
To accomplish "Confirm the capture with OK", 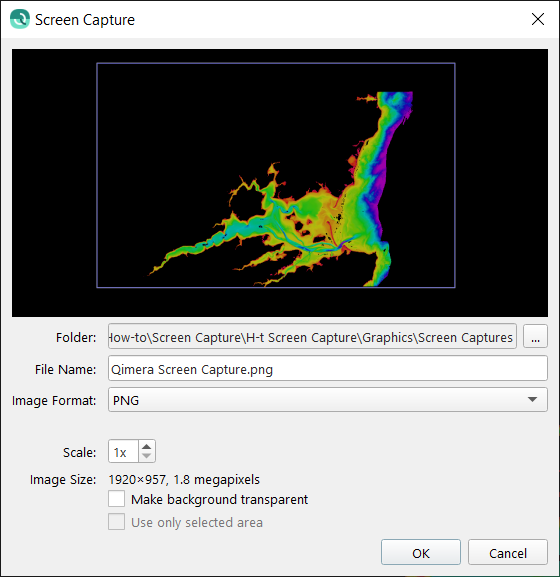I will click(x=421, y=552).
